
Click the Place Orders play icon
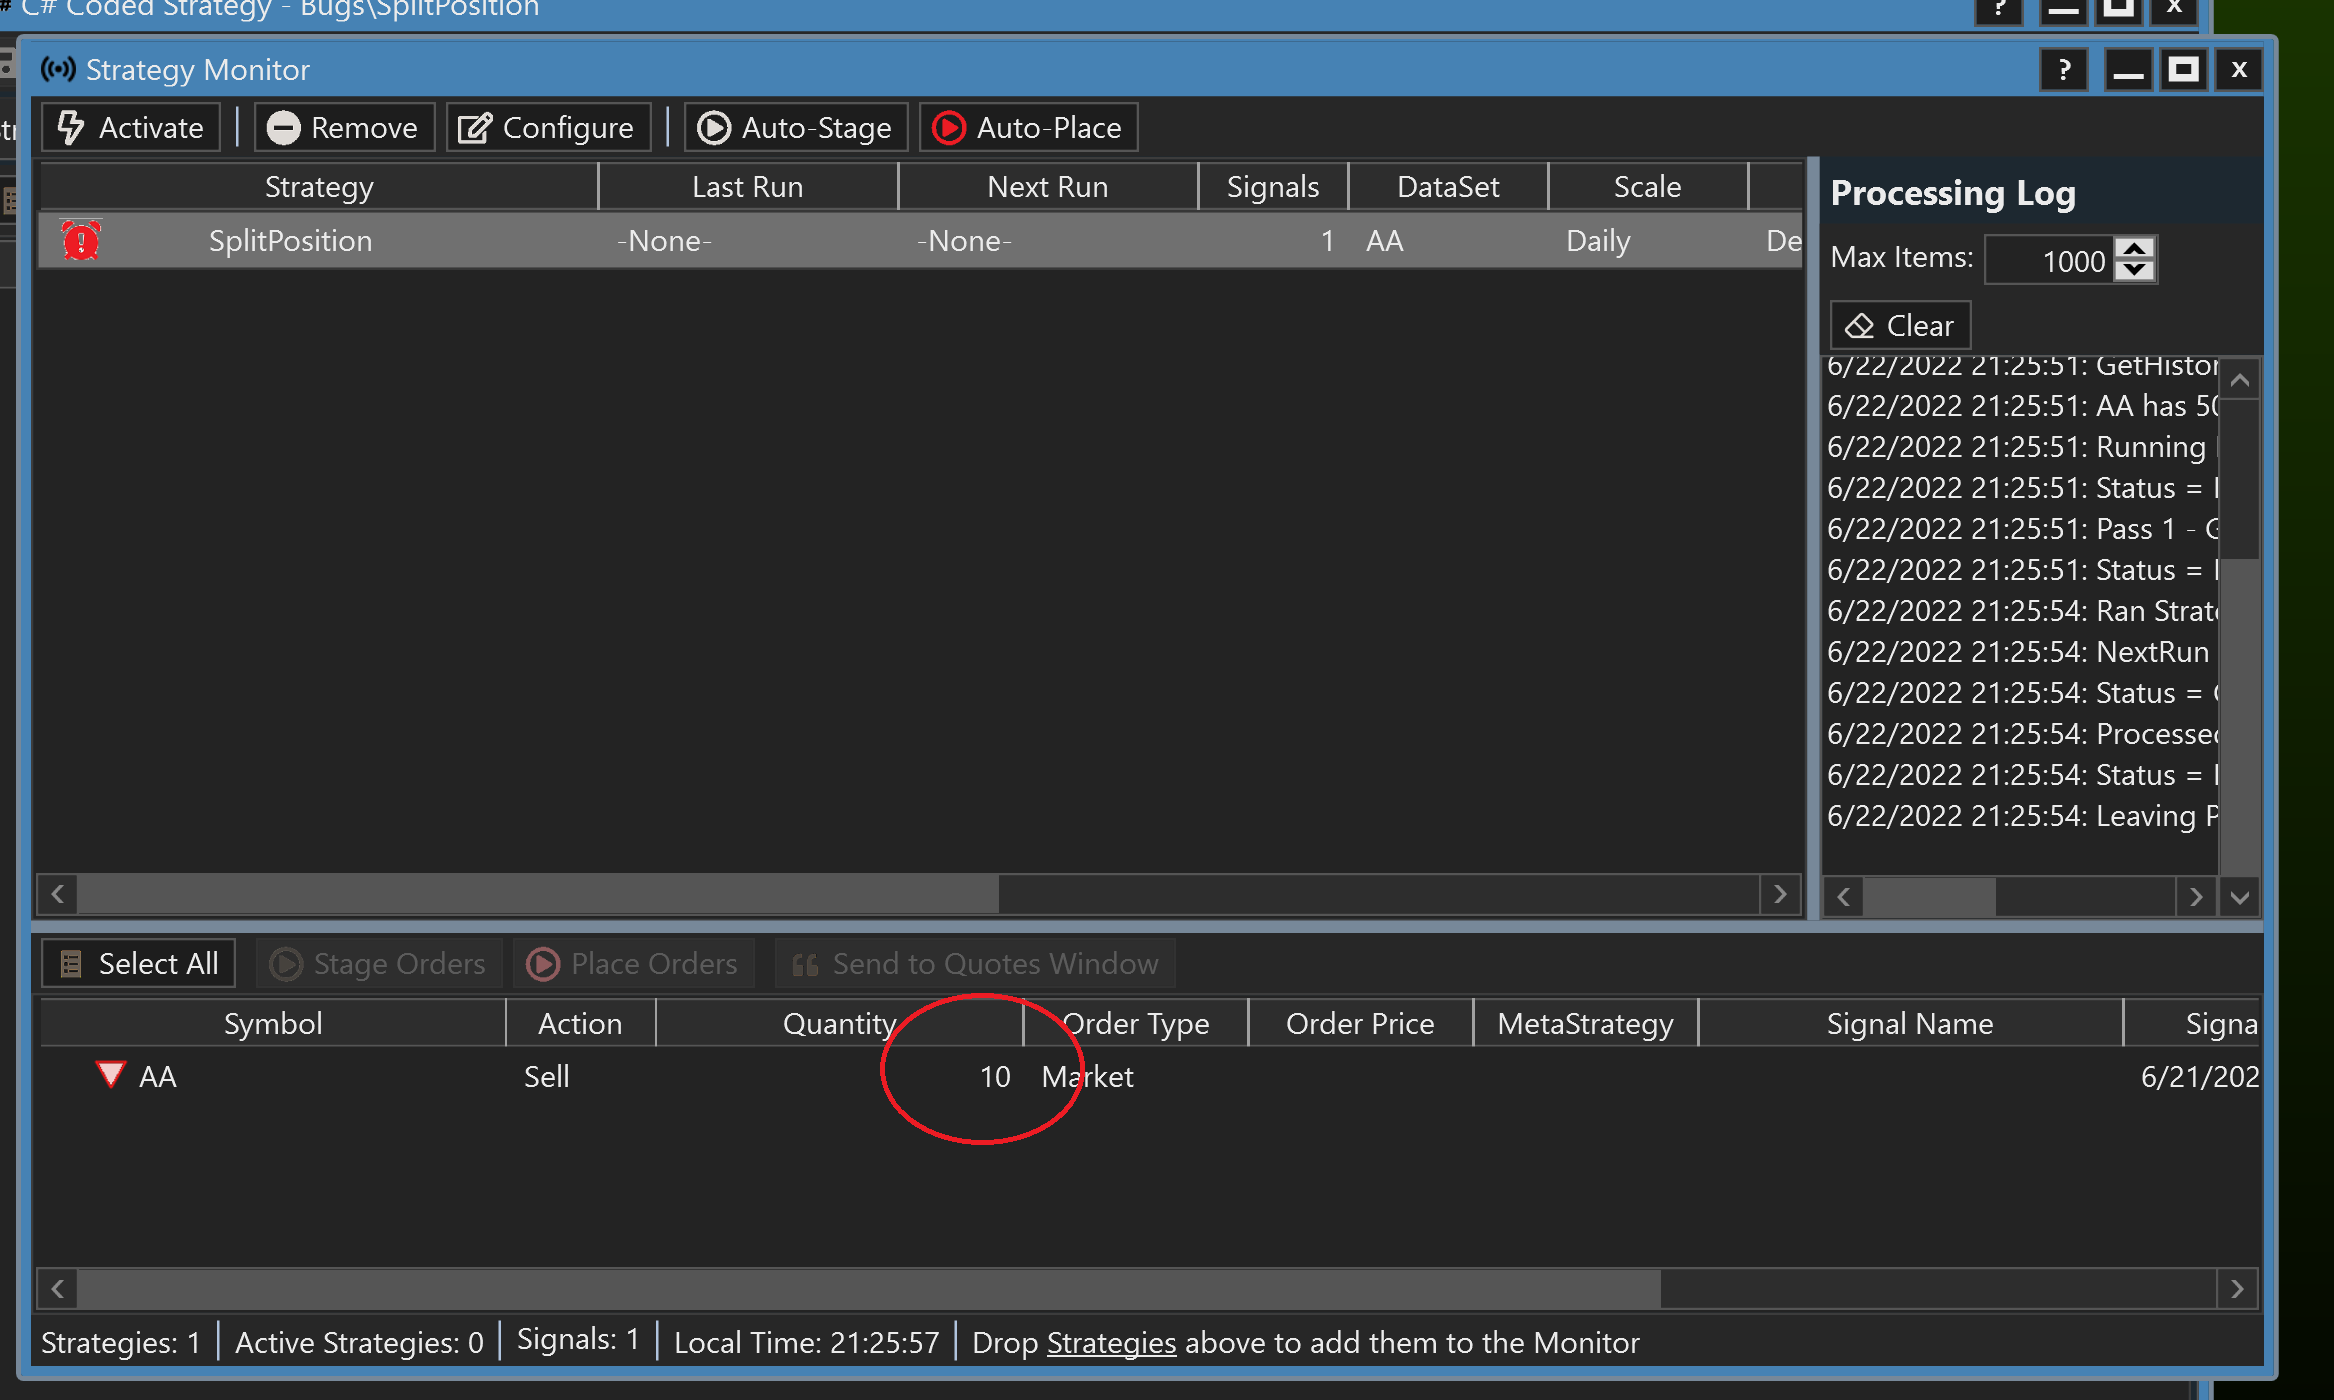544,963
